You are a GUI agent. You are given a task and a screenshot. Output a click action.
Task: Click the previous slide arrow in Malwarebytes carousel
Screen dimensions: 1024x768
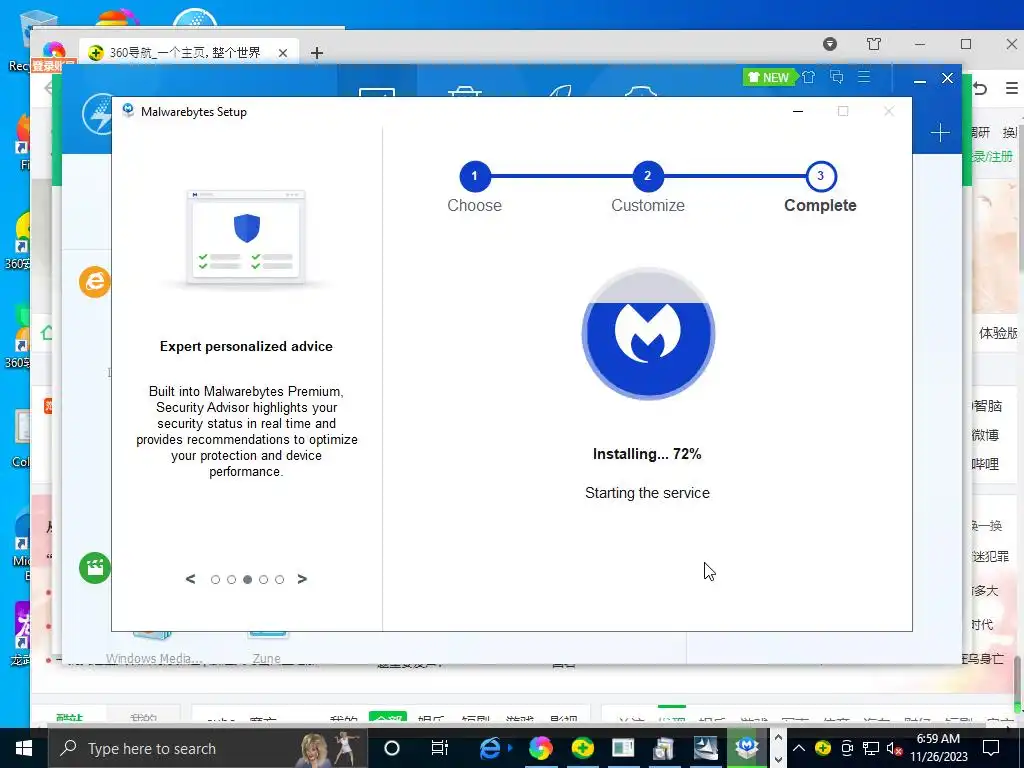(x=191, y=579)
